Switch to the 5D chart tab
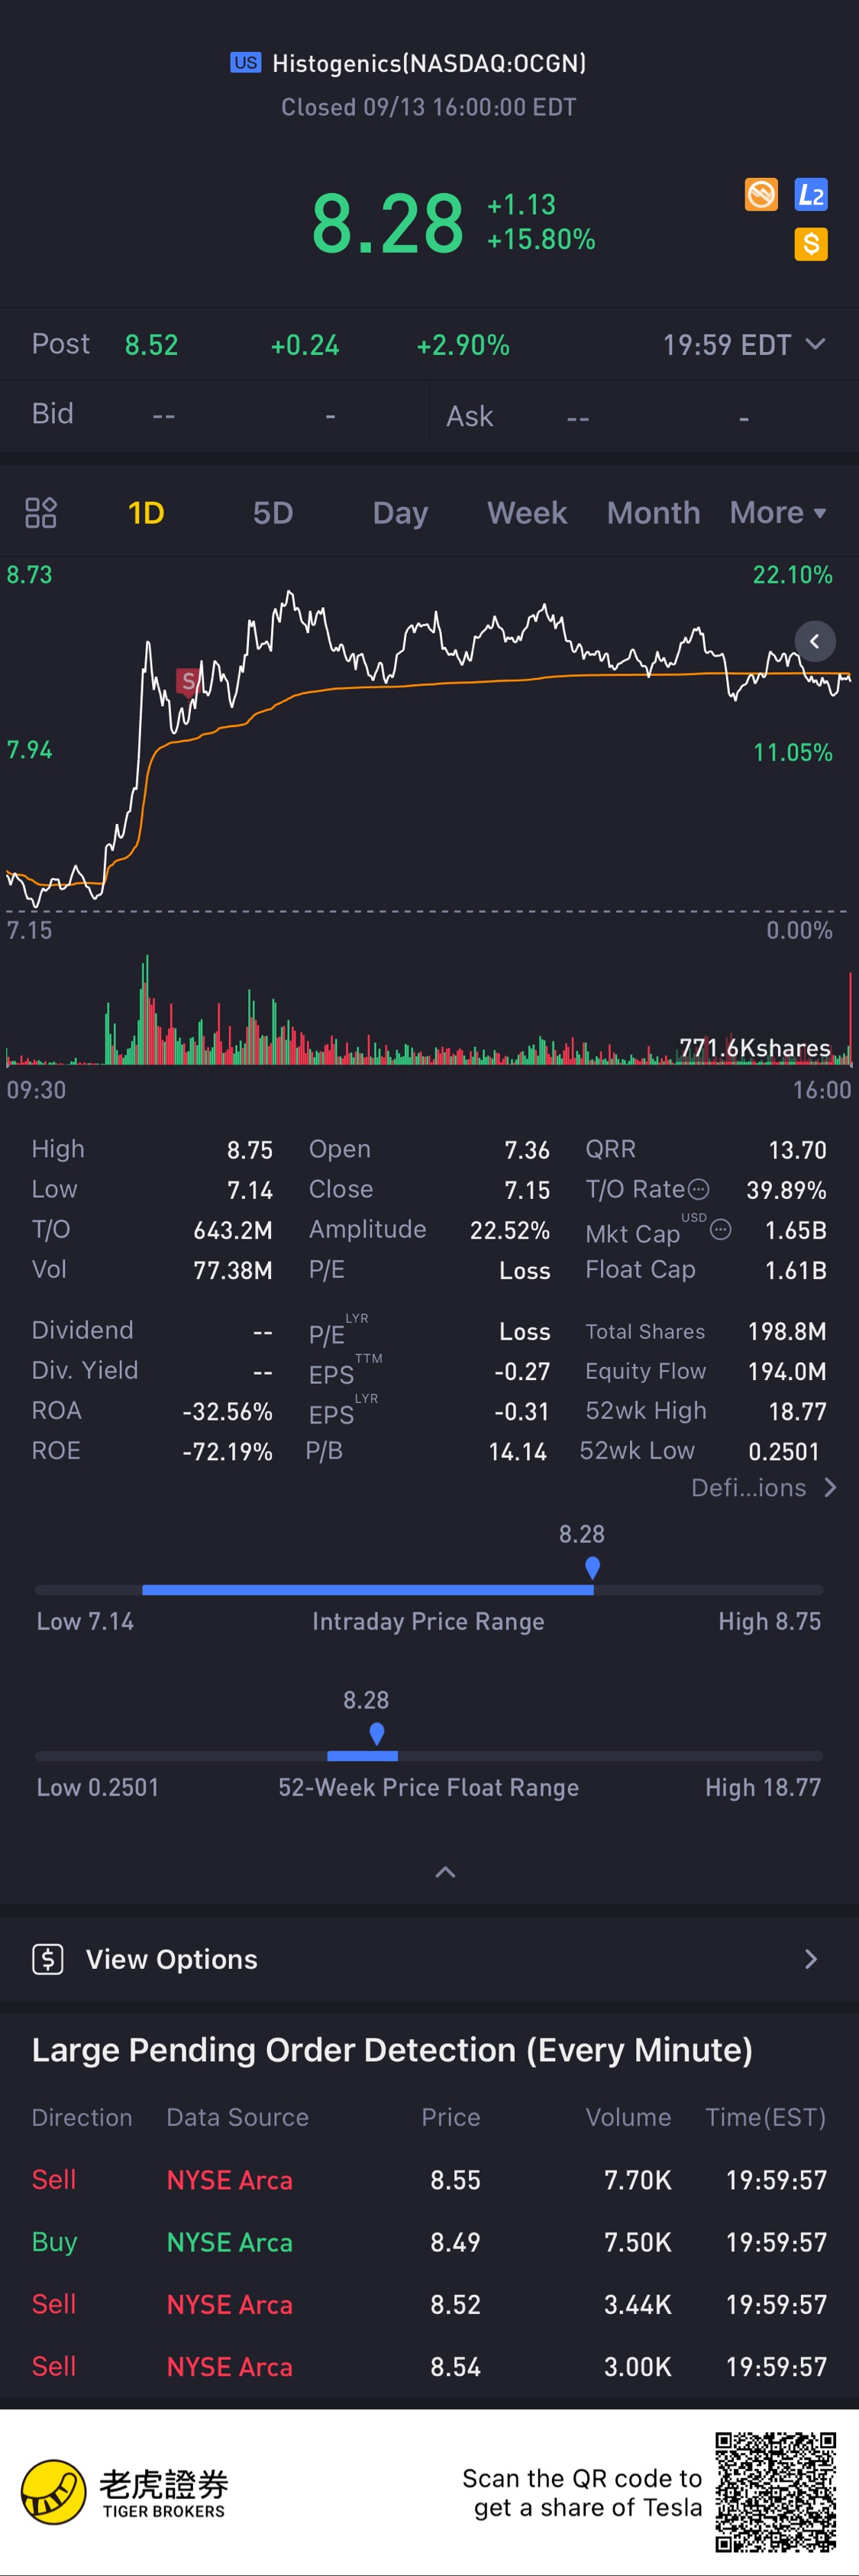The width and height of the screenshot is (859, 2576). [x=272, y=513]
